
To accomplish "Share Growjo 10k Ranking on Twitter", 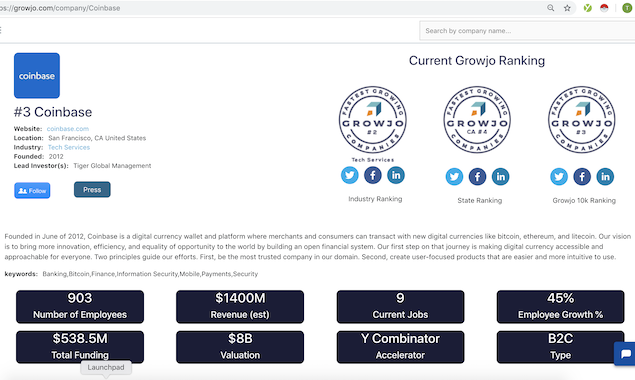I will 559,177.
